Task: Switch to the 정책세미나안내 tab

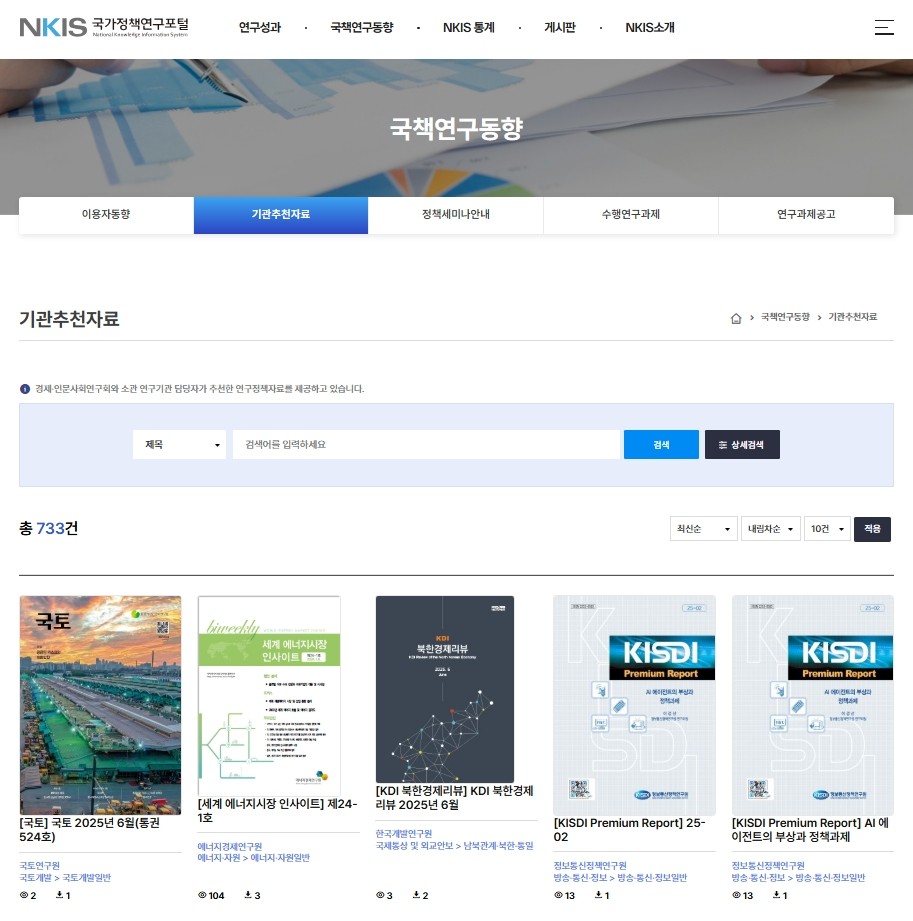Action: (x=455, y=215)
